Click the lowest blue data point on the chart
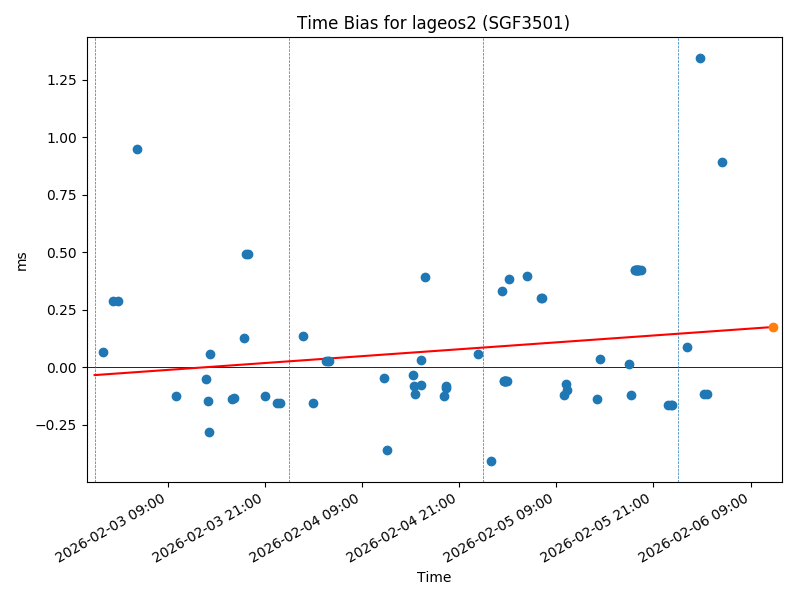The width and height of the screenshot is (800, 600). pos(491,461)
